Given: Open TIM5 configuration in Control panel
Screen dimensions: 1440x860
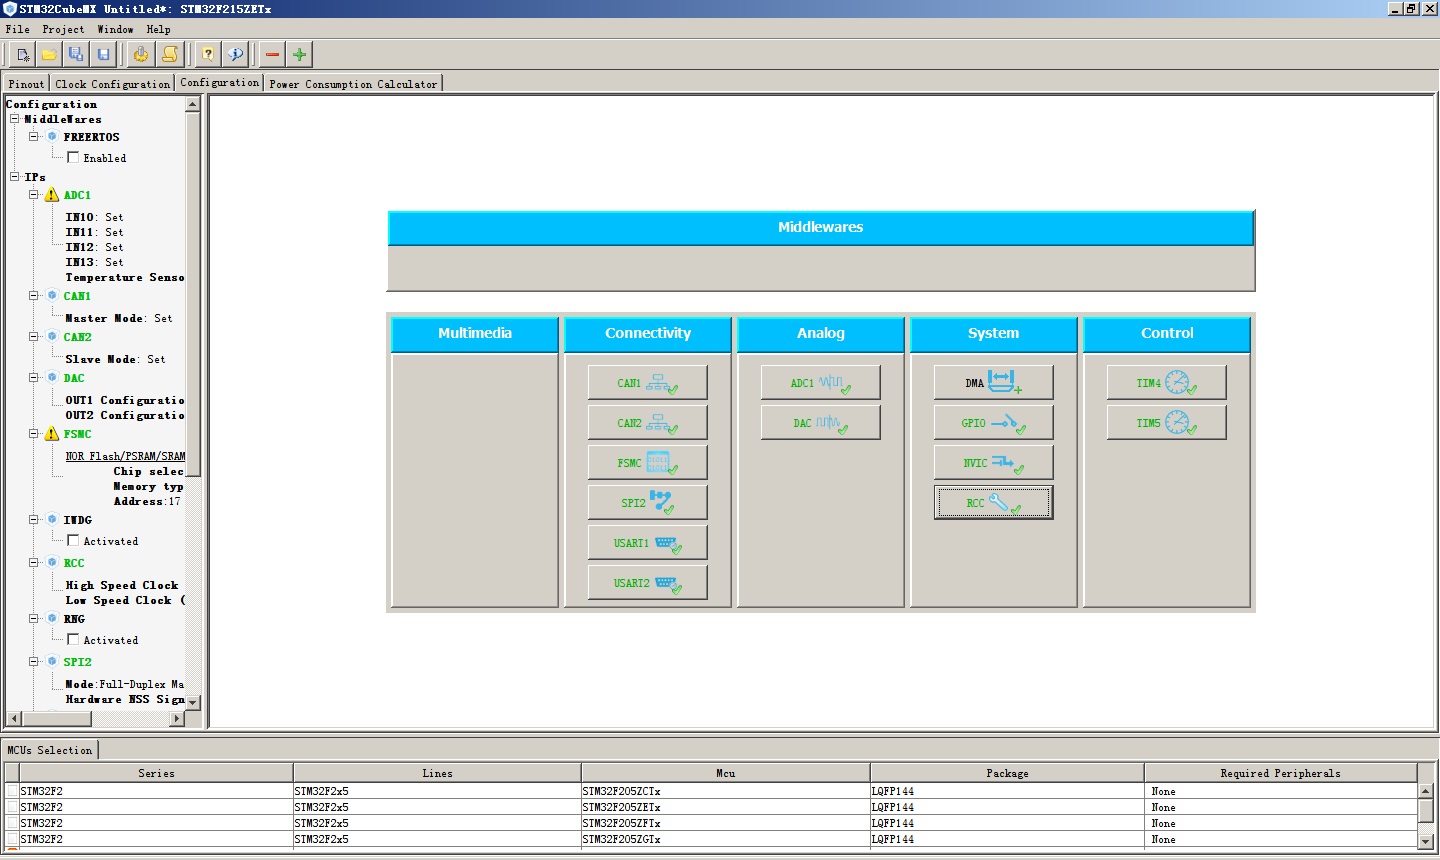Looking at the screenshot, I should 1166,423.
